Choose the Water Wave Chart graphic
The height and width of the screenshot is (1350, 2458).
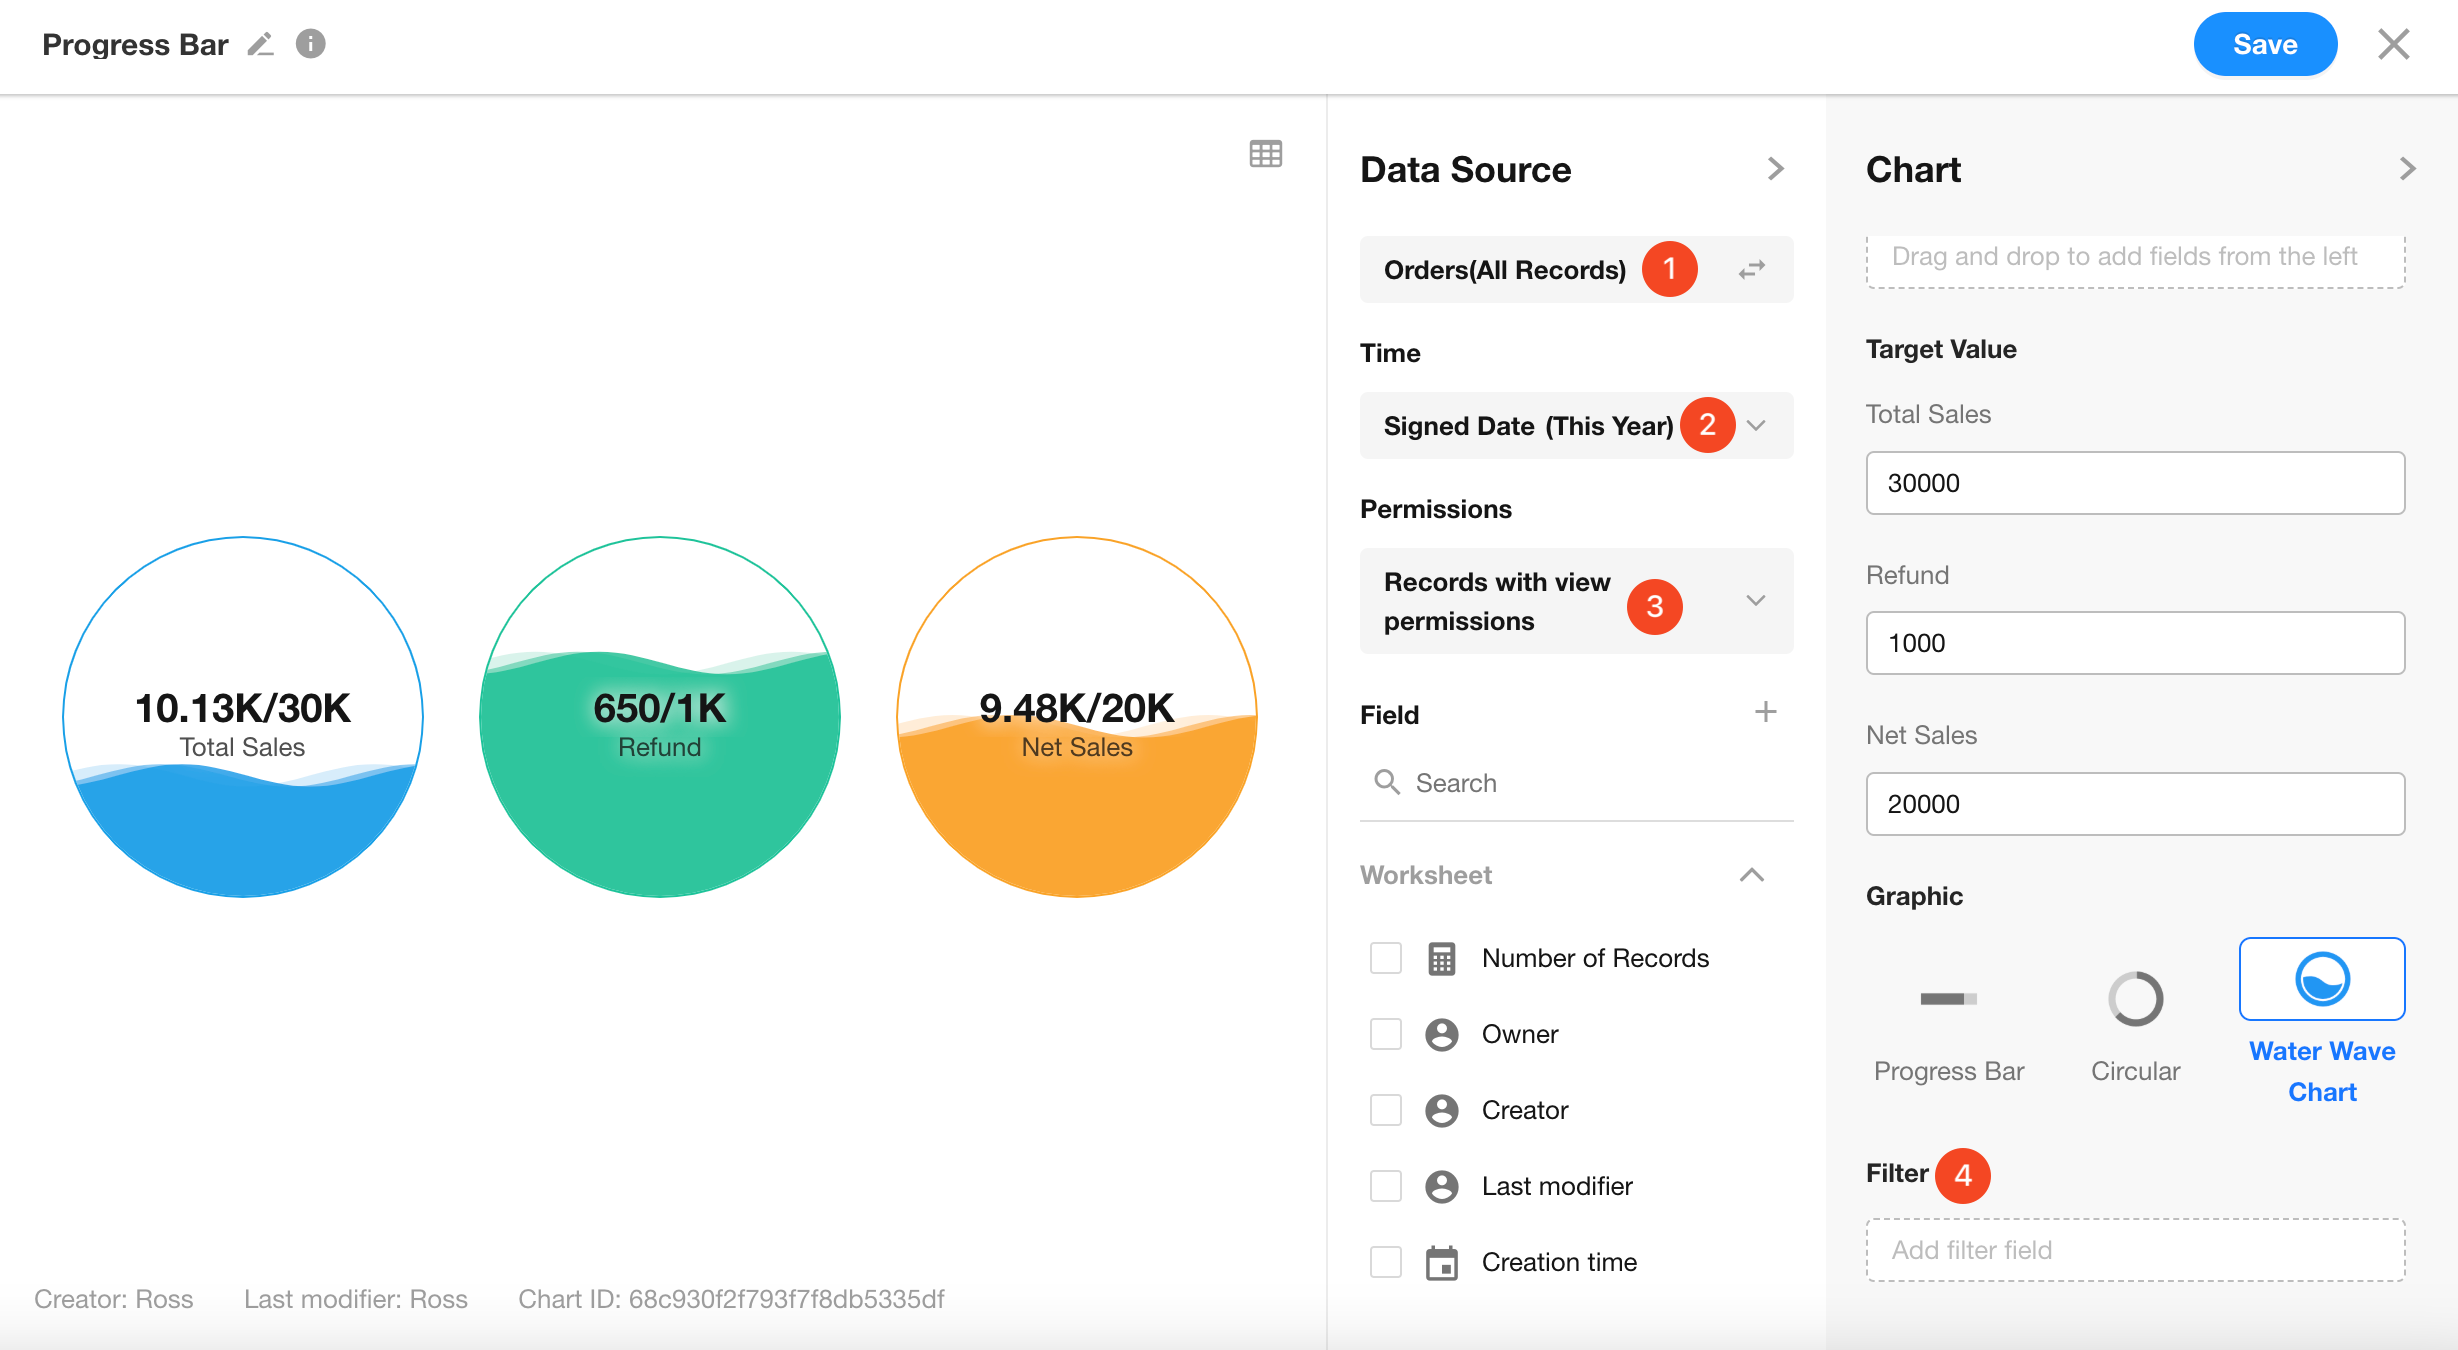tap(2321, 980)
